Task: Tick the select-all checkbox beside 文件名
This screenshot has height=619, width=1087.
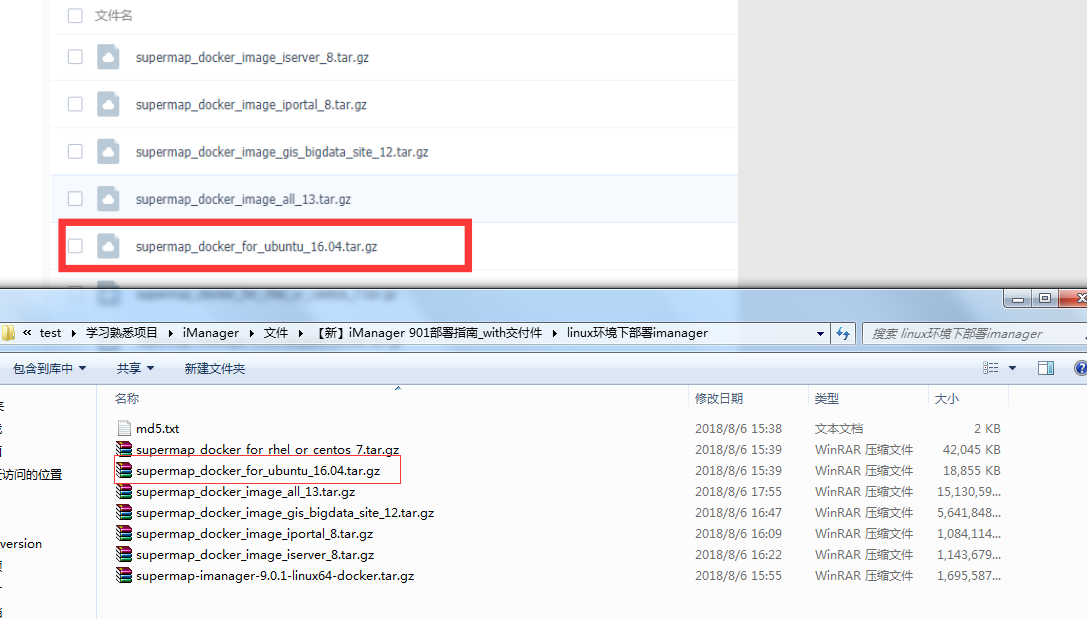Action: click(75, 15)
